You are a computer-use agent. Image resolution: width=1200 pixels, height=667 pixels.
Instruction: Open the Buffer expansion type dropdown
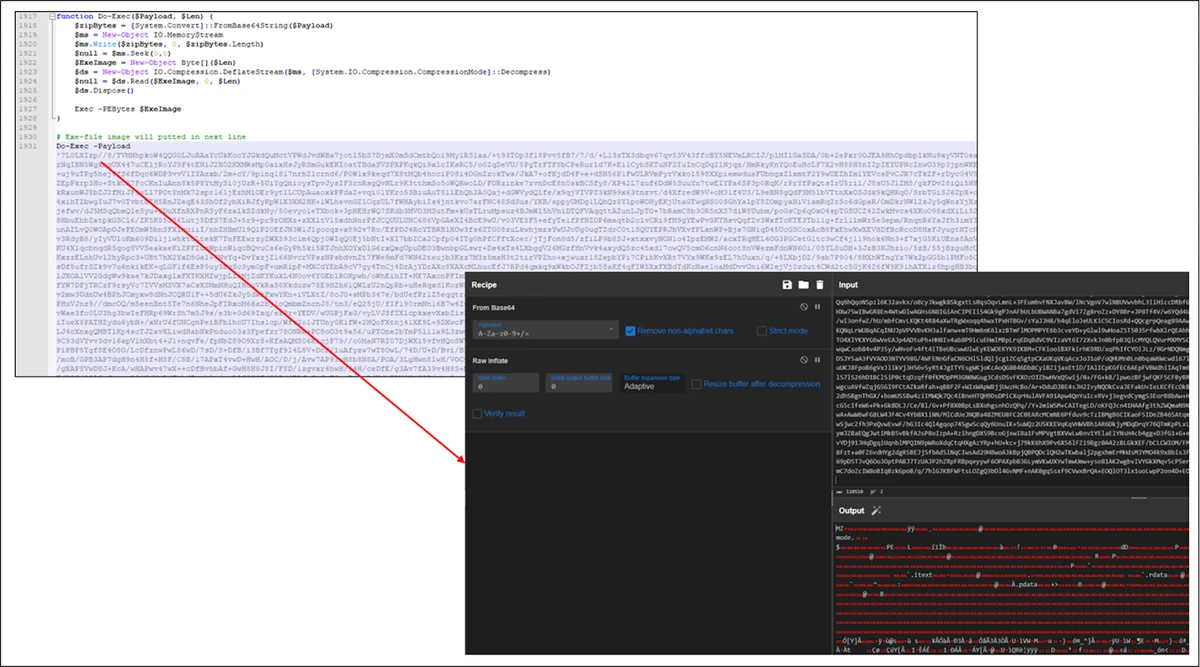[652, 386]
